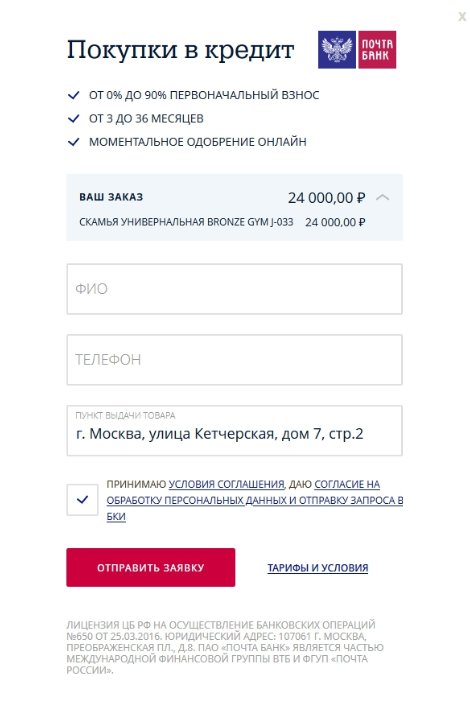470x705 pixels.
Task: Click the red Почта Банк logo tile
Action: click(377, 49)
